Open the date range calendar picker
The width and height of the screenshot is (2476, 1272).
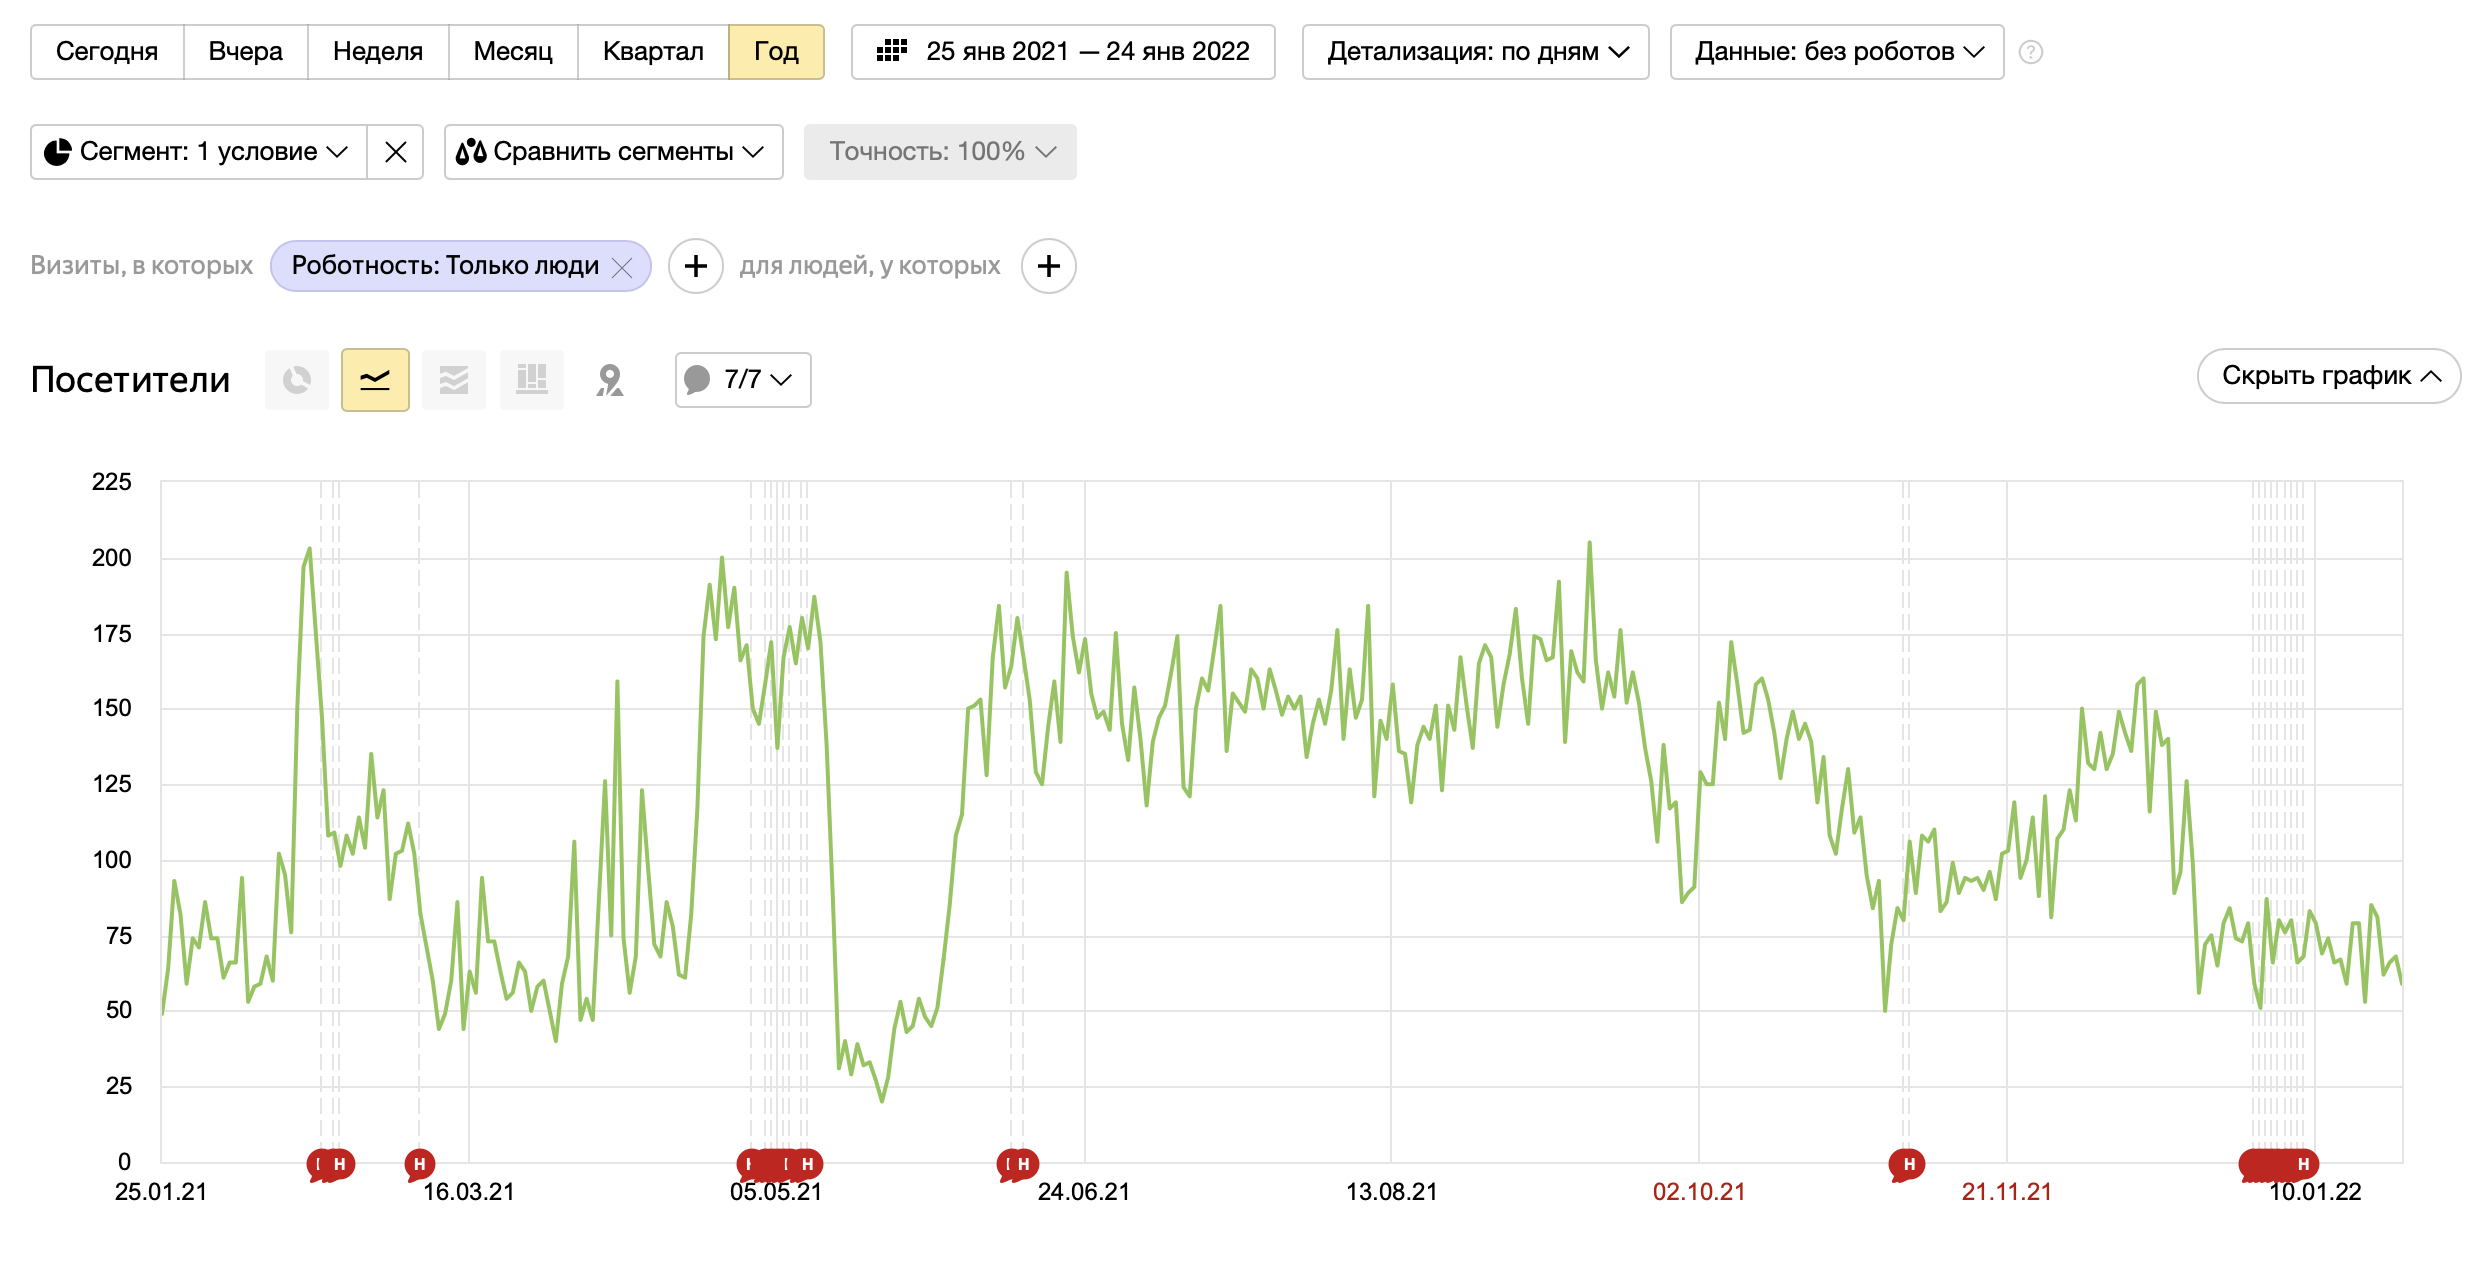click(1063, 52)
